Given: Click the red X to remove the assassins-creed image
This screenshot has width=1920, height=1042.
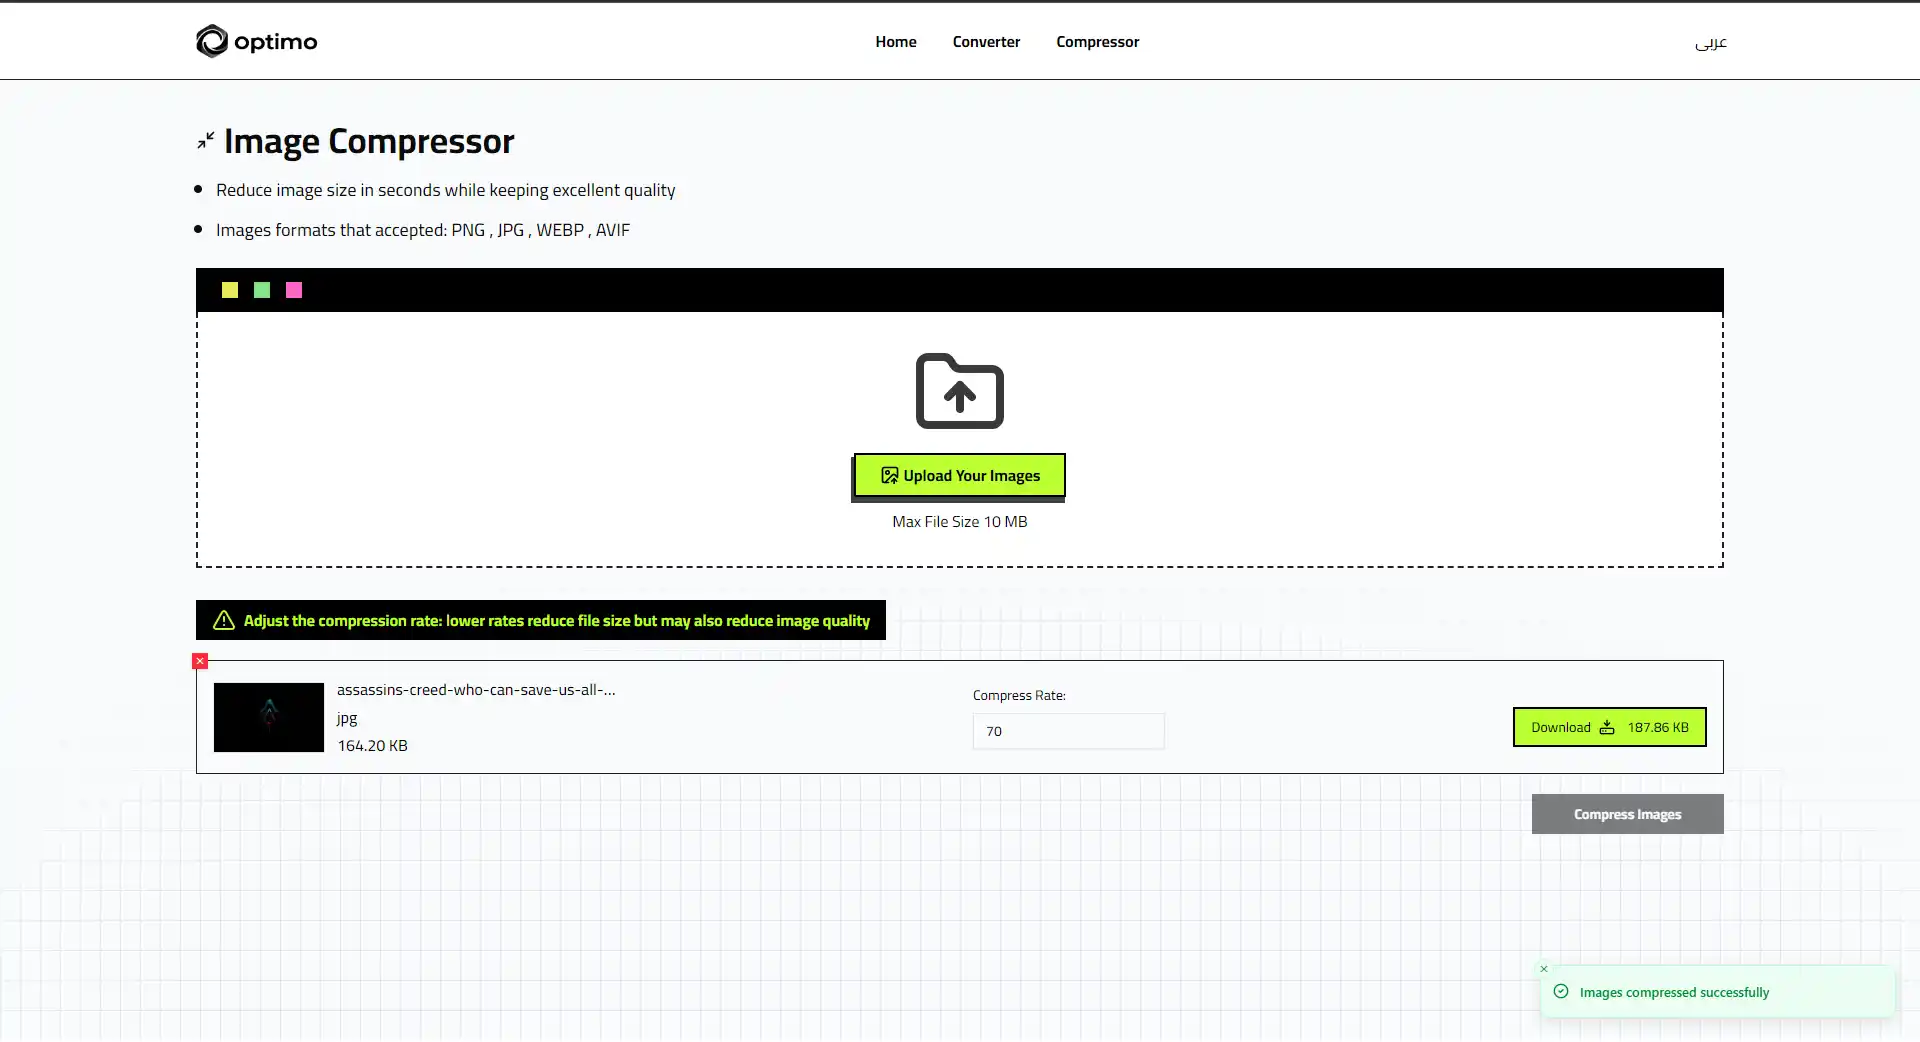Looking at the screenshot, I should (x=200, y=661).
